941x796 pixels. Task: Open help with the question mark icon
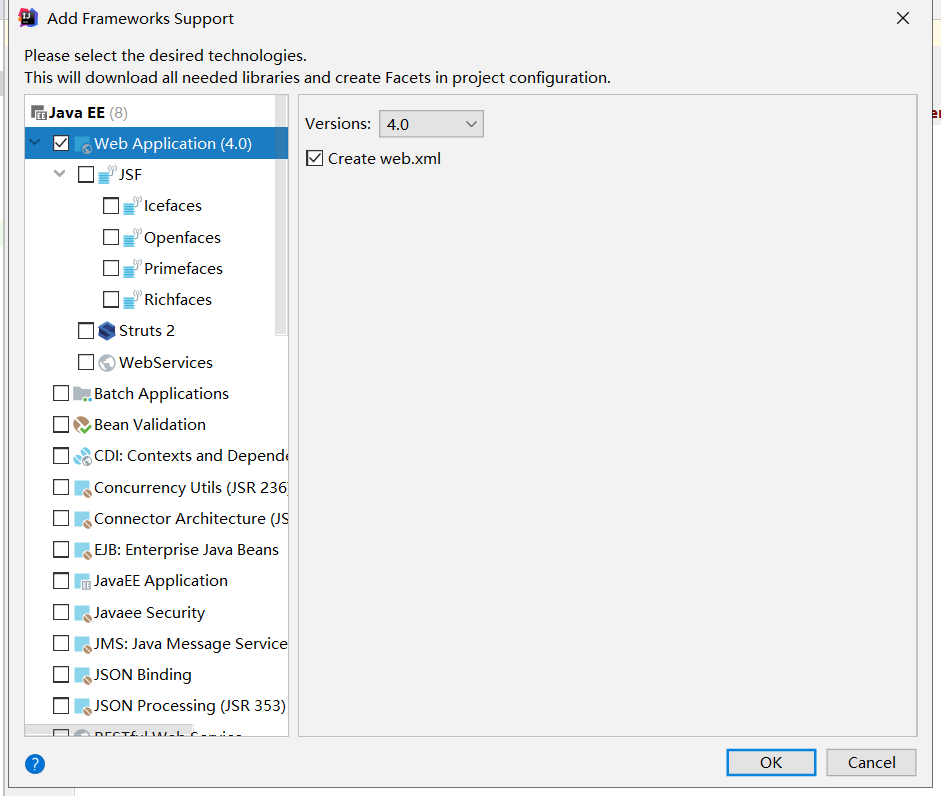coord(35,764)
